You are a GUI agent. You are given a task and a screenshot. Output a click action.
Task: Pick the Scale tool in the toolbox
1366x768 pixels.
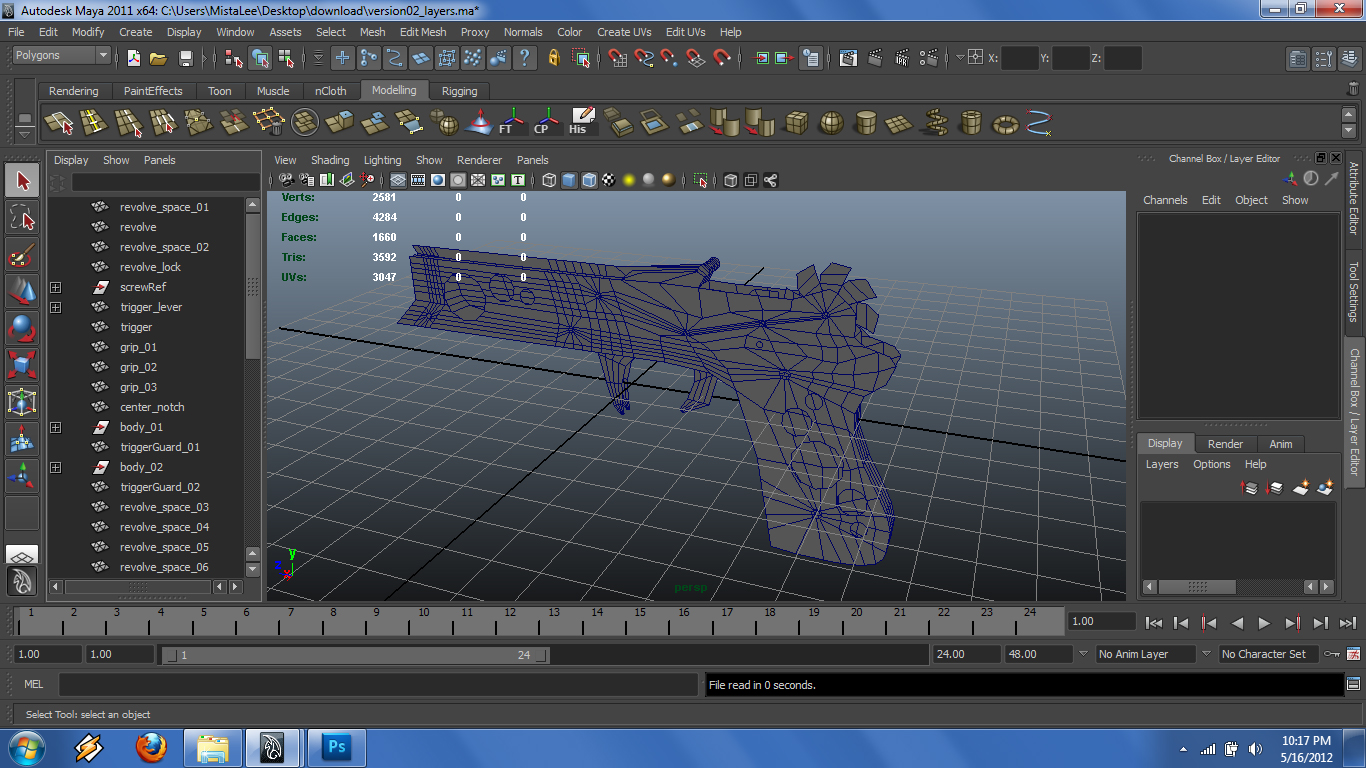(22, 365)
